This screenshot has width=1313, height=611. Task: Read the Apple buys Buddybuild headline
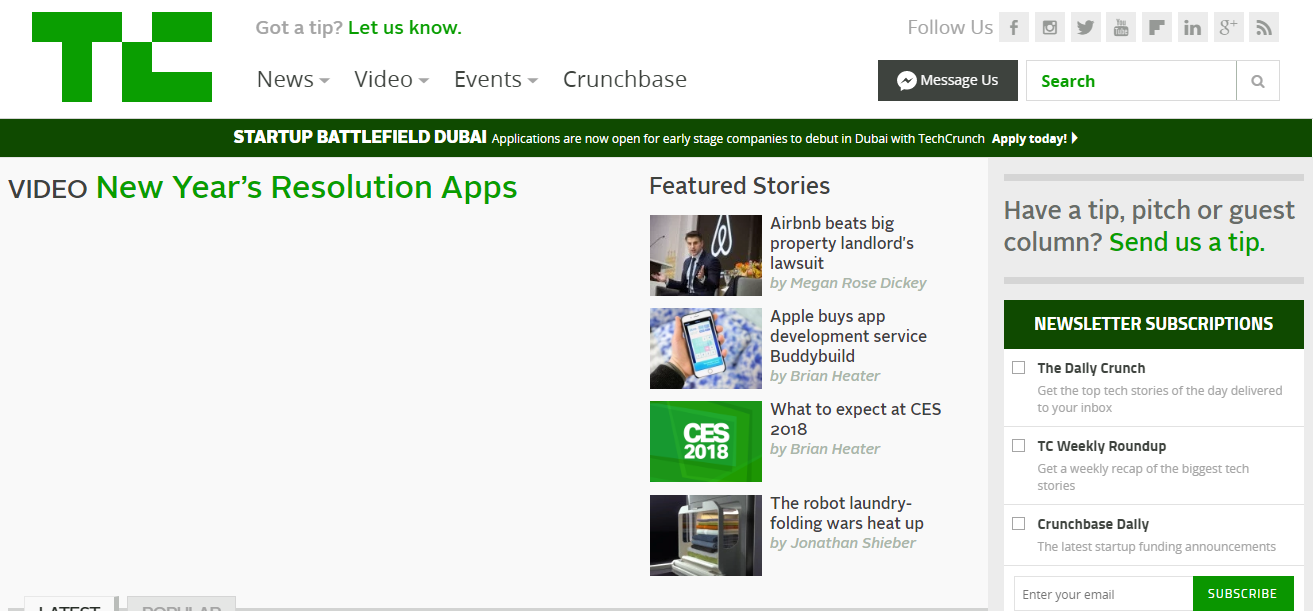tap(848, 336)
